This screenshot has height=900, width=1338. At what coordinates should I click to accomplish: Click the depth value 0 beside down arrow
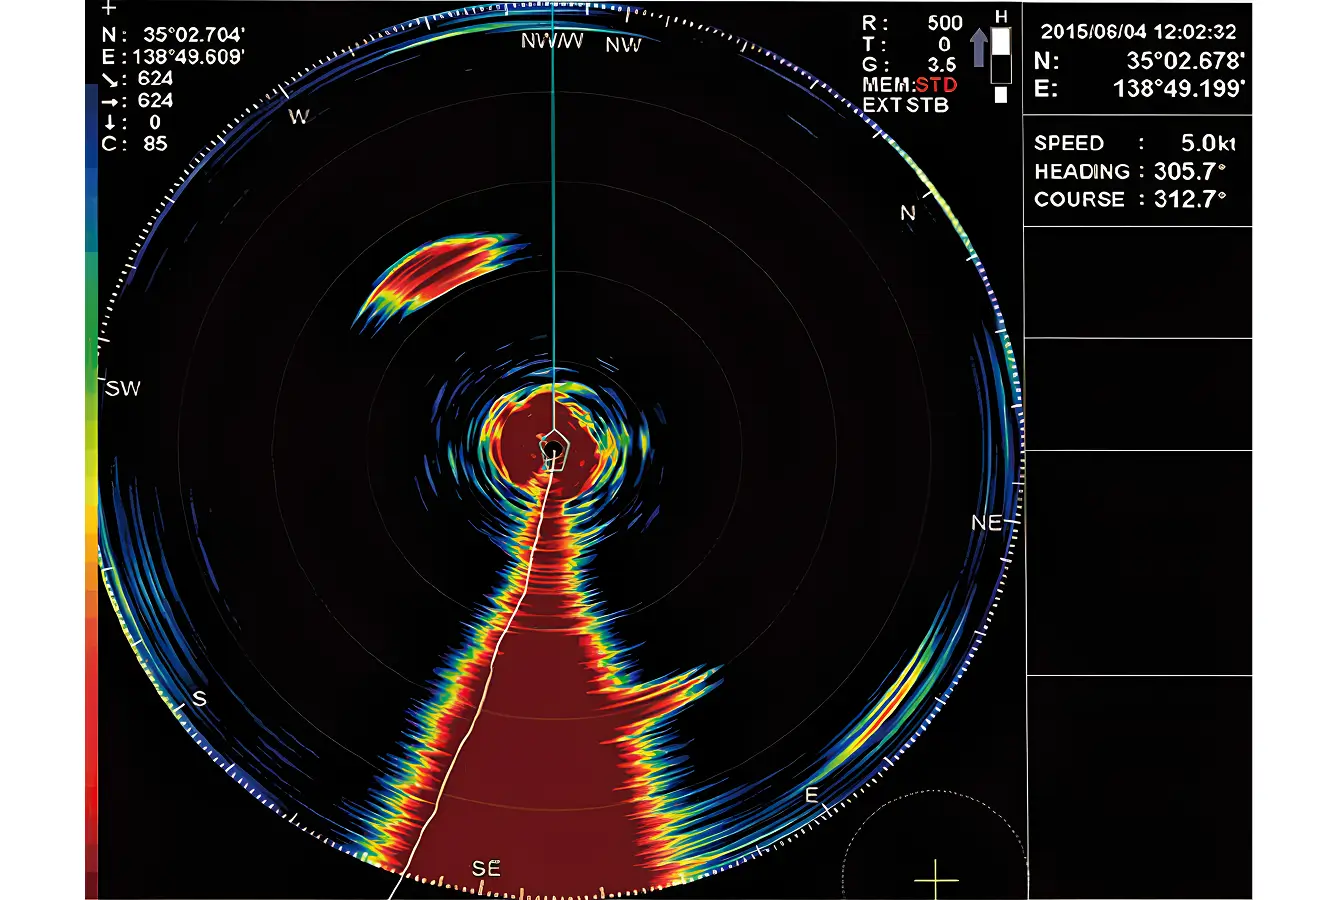point(155,123)
